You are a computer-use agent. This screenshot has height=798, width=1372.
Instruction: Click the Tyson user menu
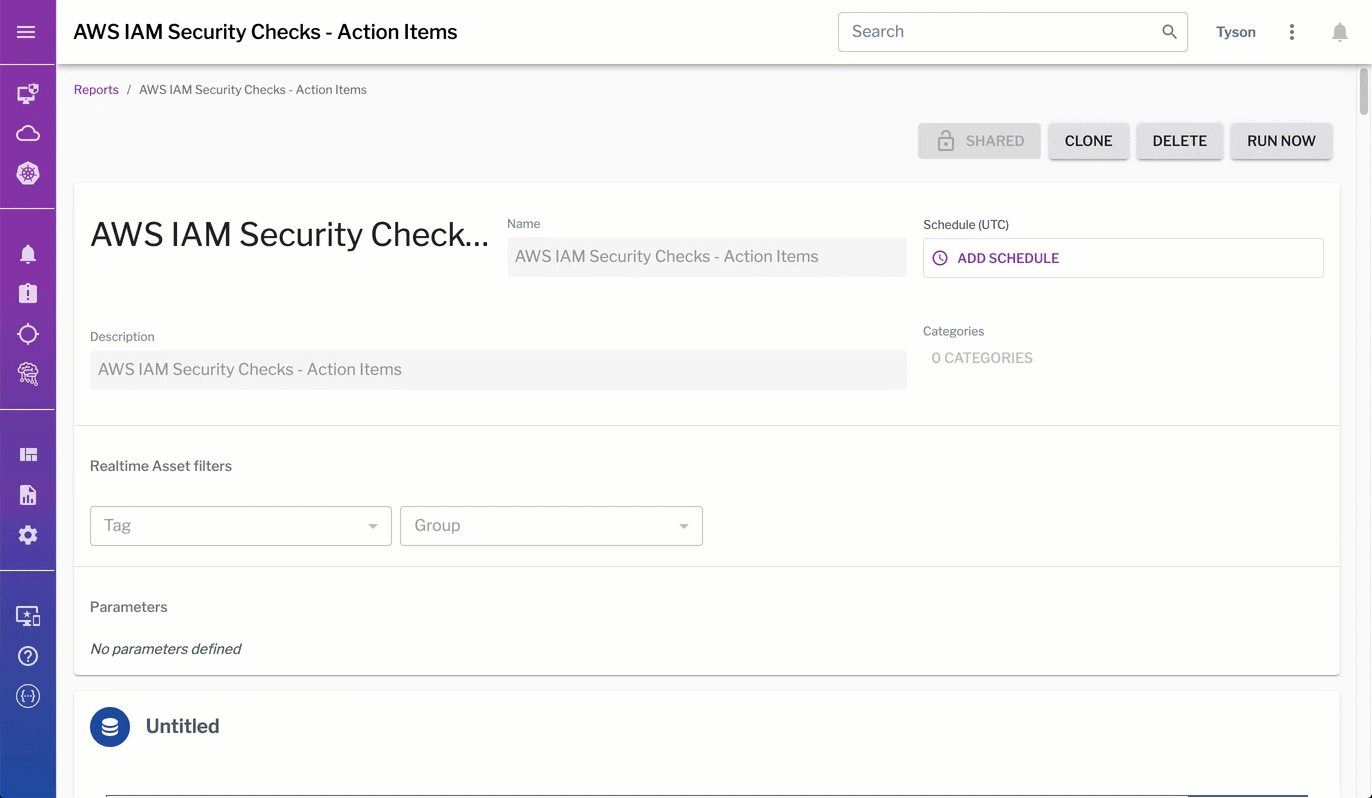1236,32
